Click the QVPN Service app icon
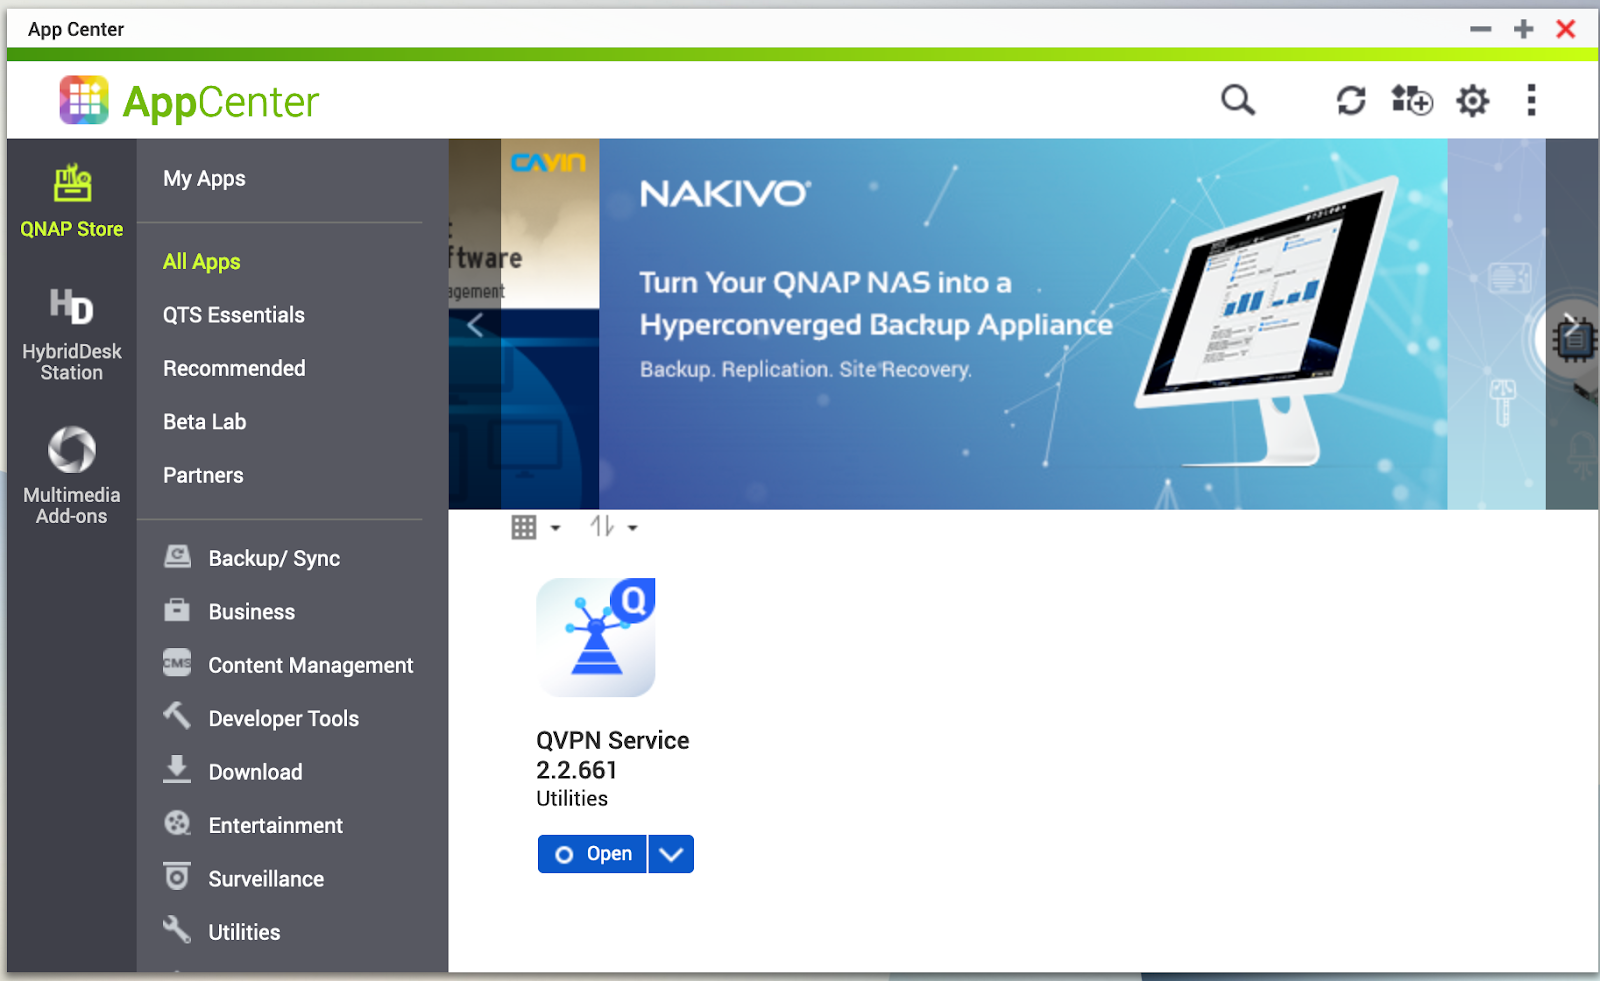The width and height of the screenshot is (1600, 981). [x=596, y=637]
